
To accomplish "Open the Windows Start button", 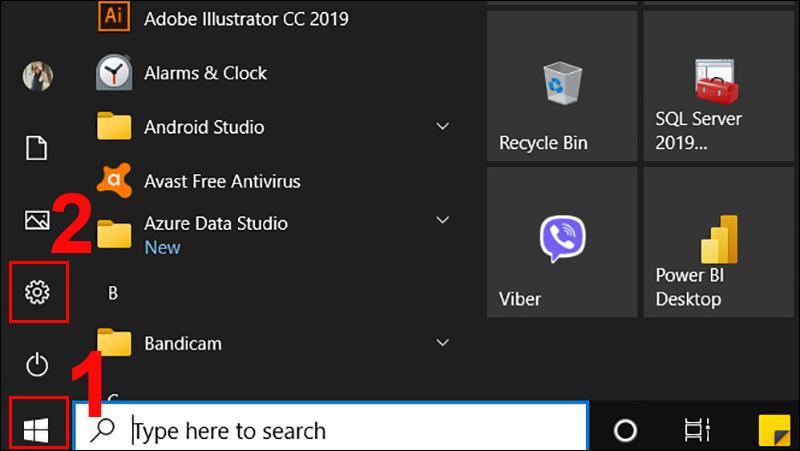I will tap(36, 430).
